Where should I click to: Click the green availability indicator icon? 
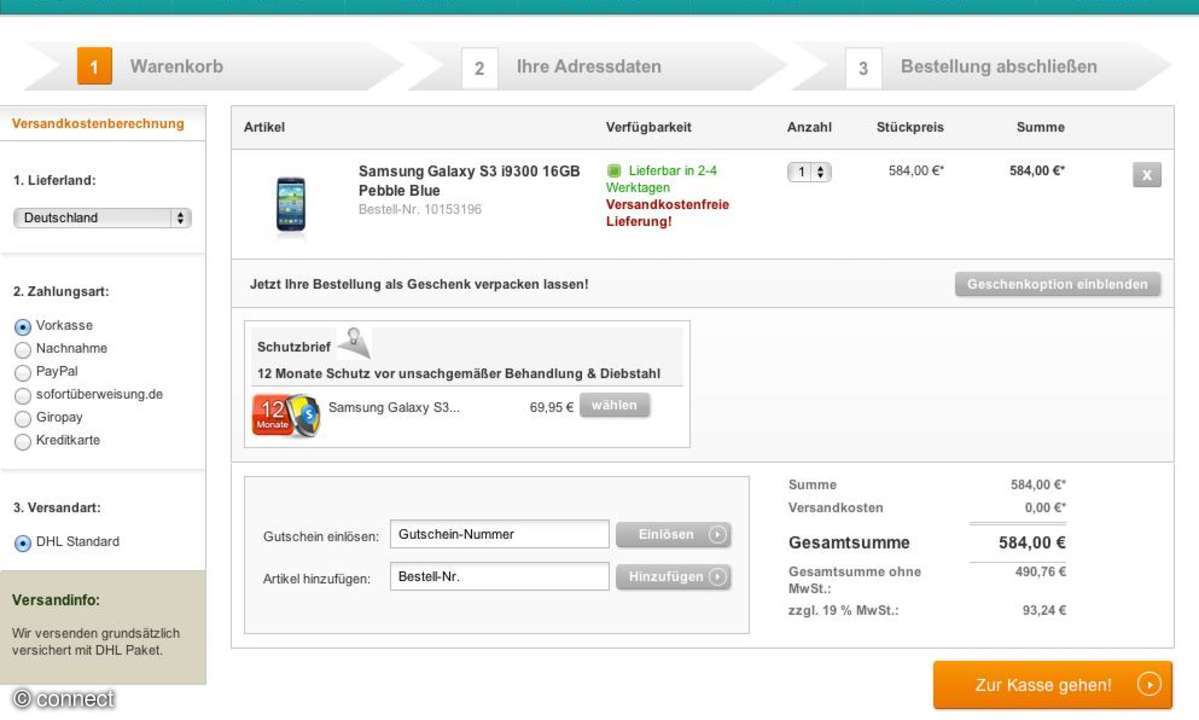614,171
